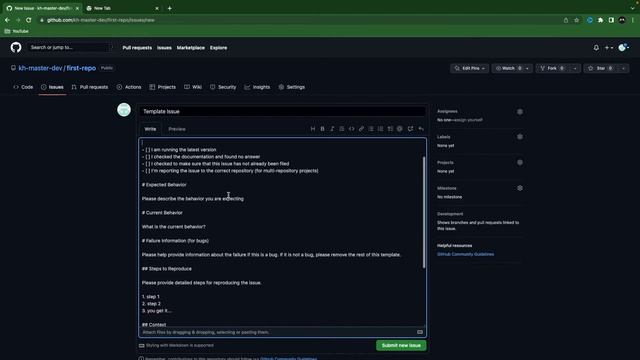Open a new browser tab with plus
The height and width of the screenshot is (360, 640).
169,8
